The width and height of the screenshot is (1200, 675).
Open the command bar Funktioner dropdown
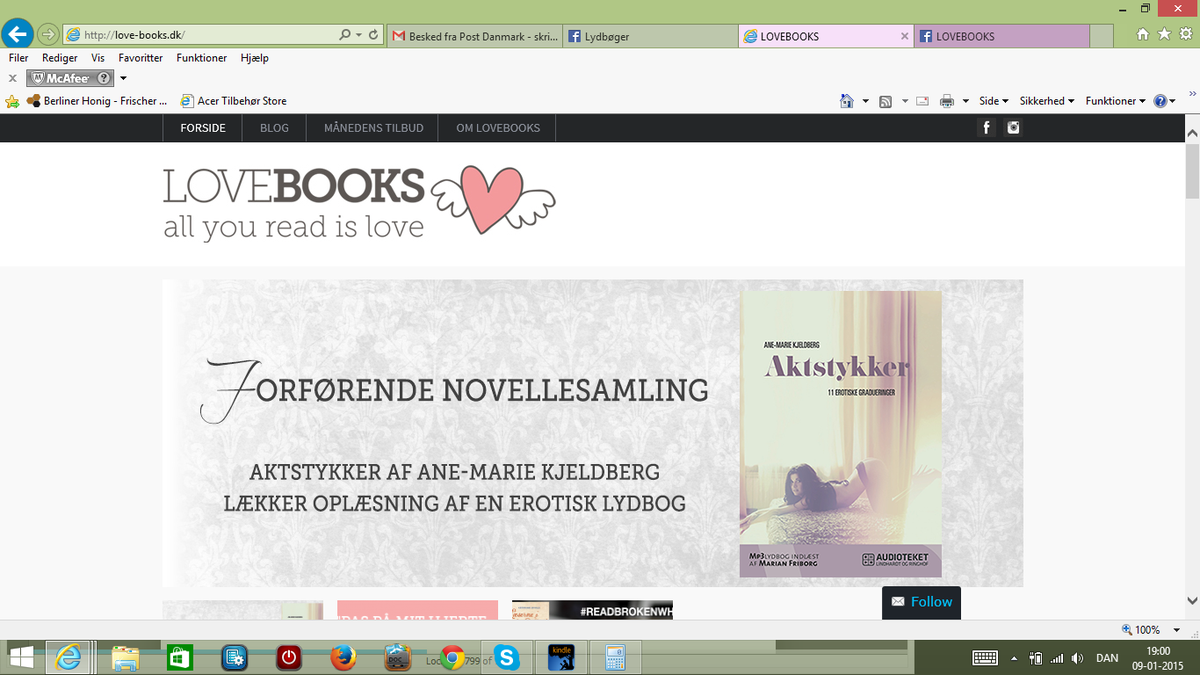(1116, 101)
